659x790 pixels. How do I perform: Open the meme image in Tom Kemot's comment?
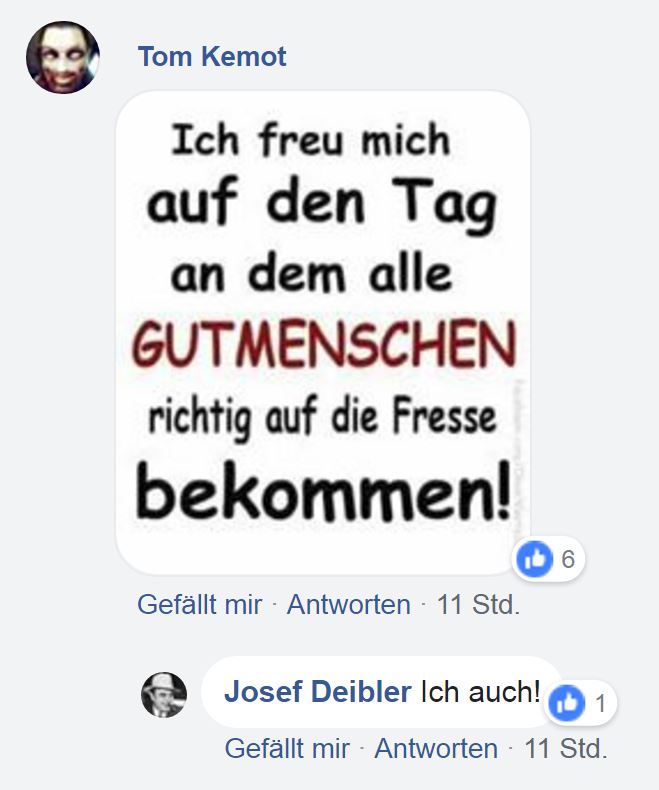323,333
